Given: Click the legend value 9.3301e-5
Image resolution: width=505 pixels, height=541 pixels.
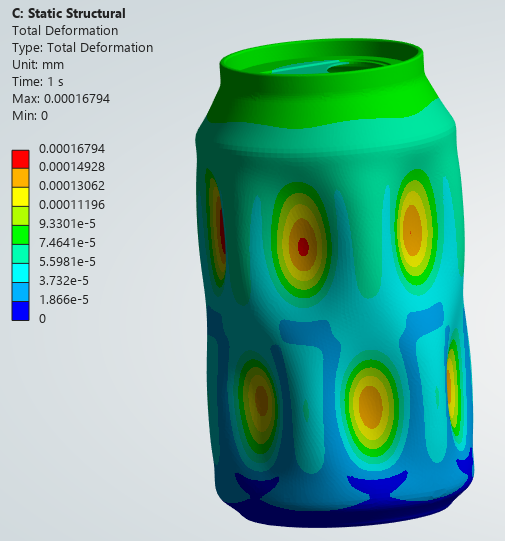Looking at the screenshot, I should pyautogui.click(x=67, y=224).
